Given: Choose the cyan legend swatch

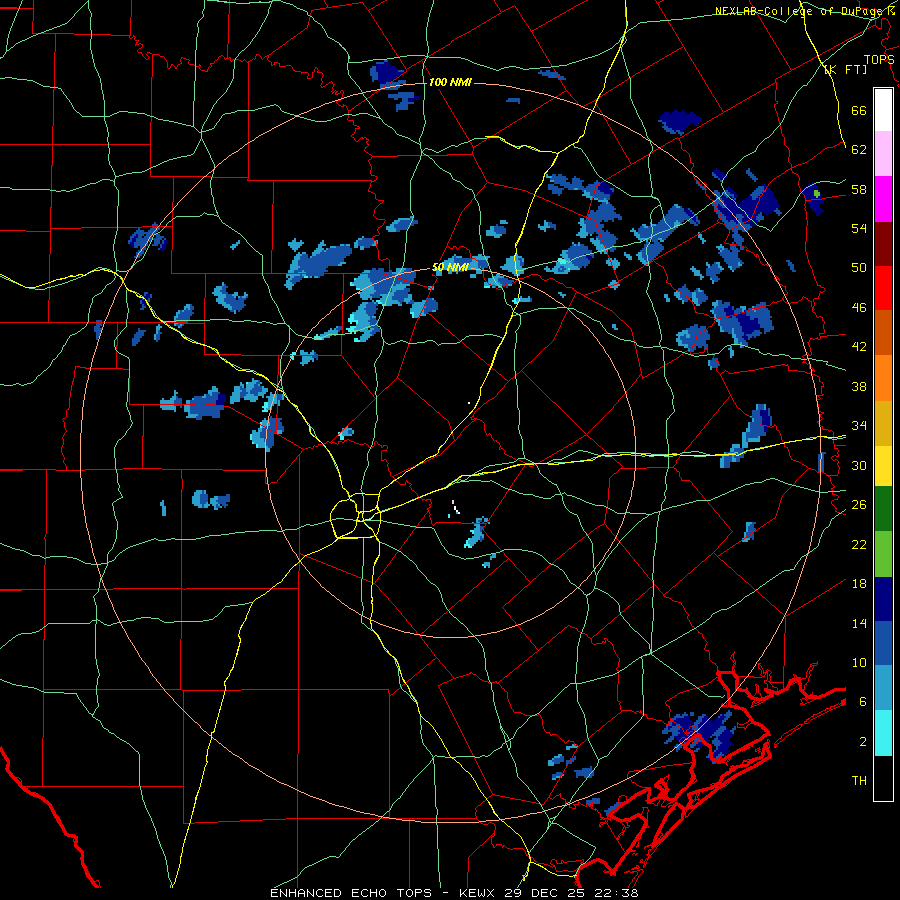Looking at the screenshot, I should [883, 733].
